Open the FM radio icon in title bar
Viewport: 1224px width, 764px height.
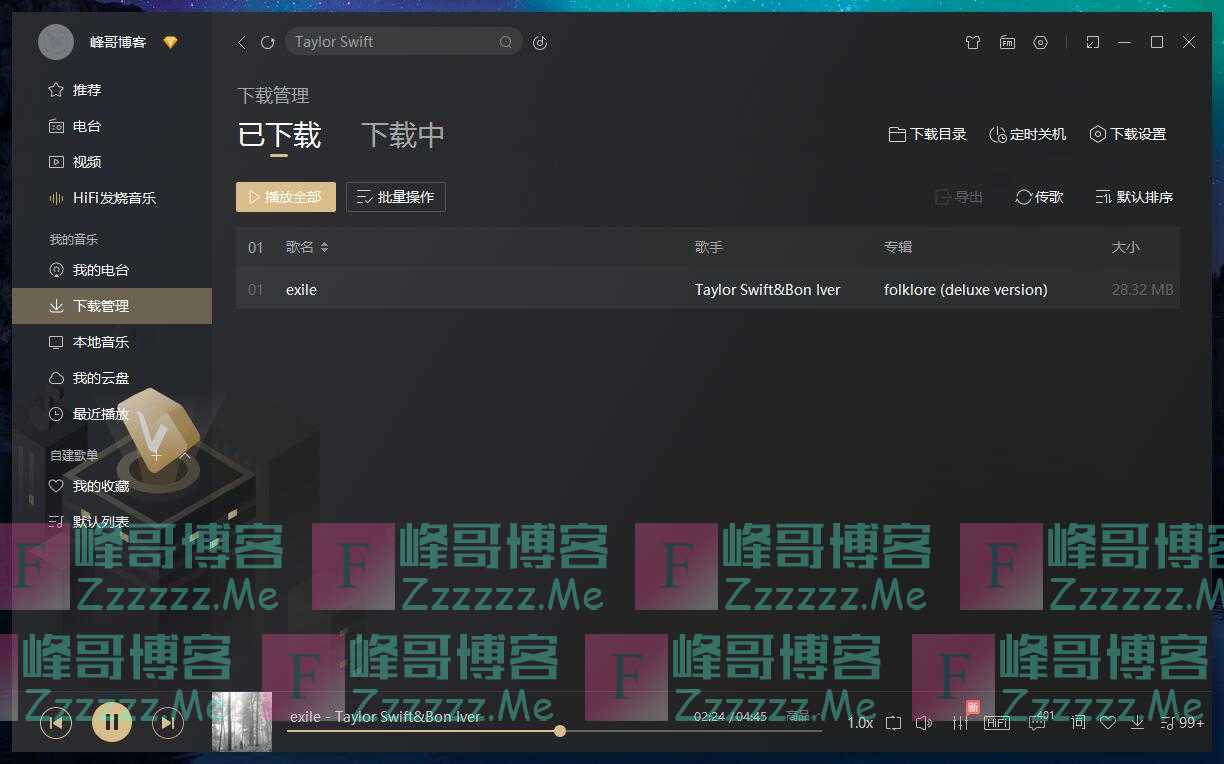pos(1006,42)
